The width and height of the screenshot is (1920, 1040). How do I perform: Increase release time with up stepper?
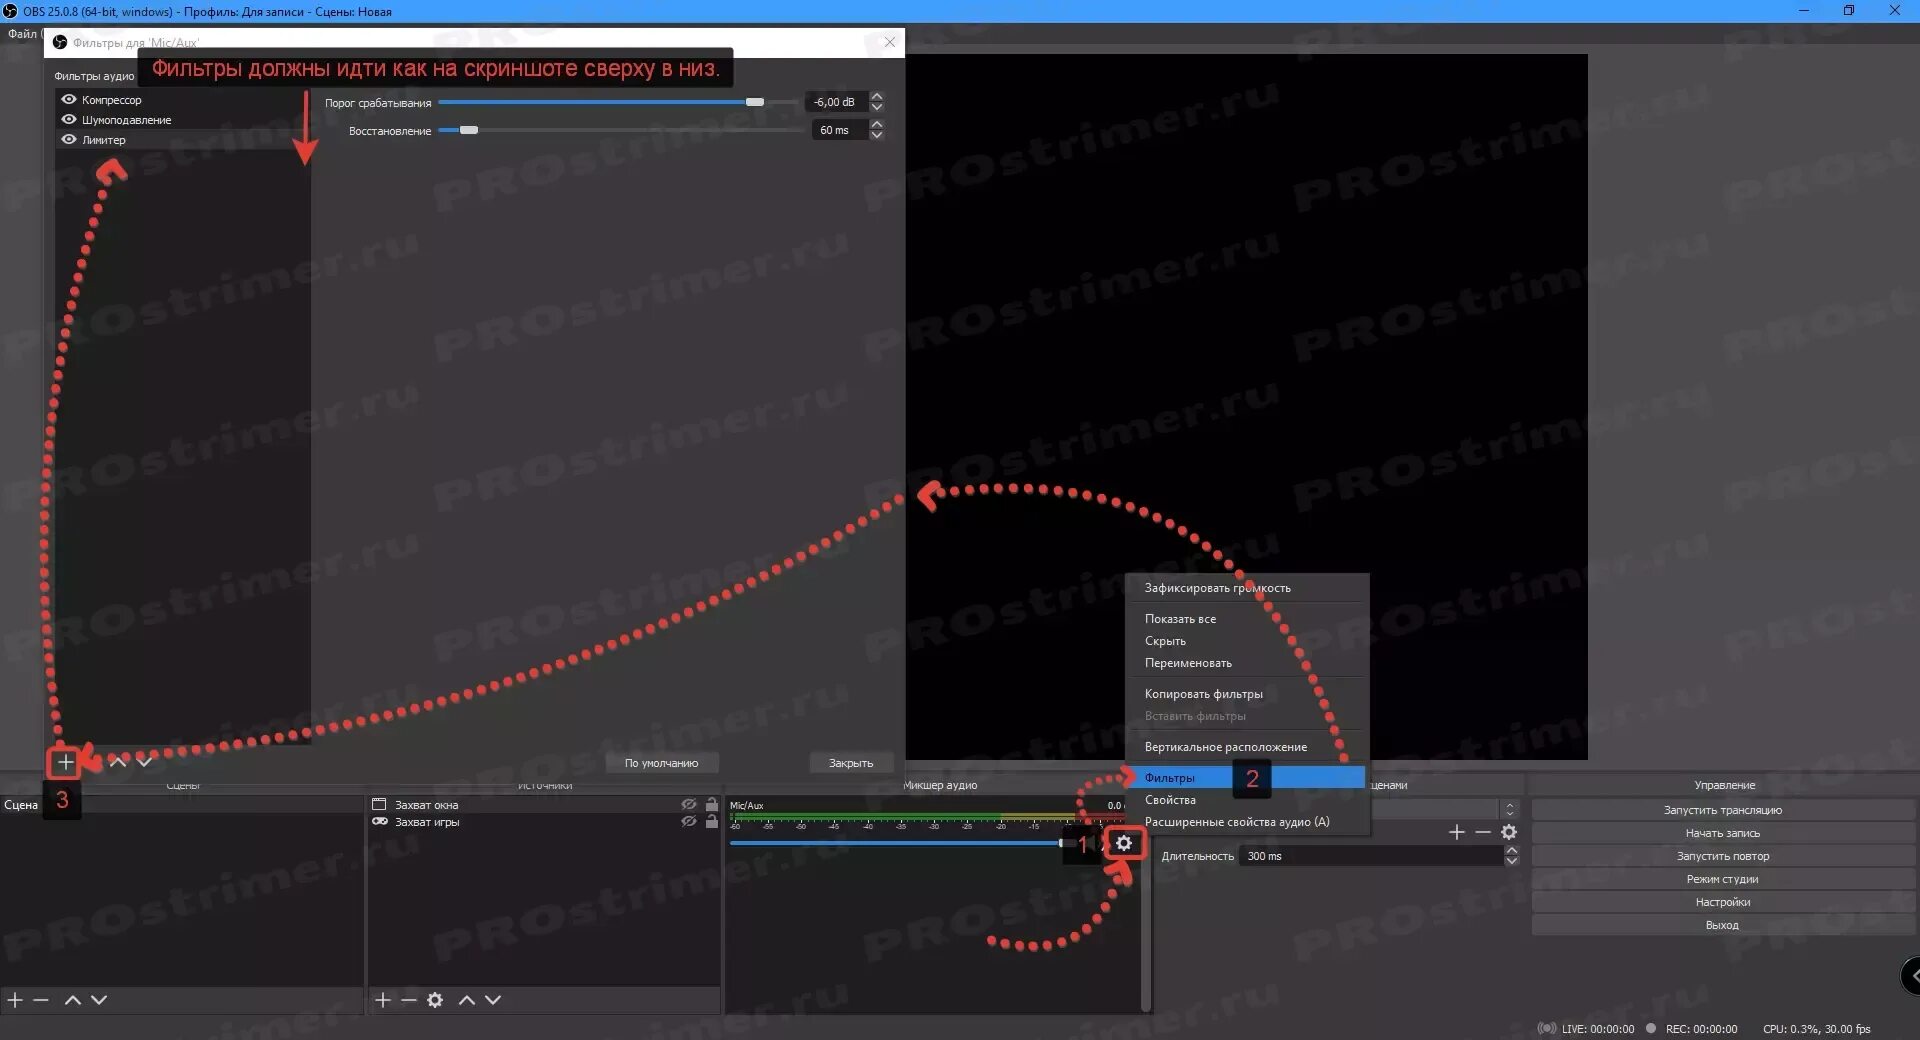pos(877,125)
